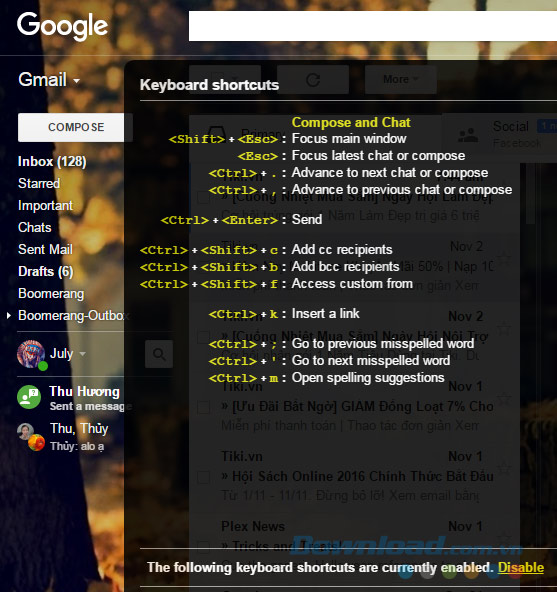Open the More dropdown in toolbar

(x=401, y=80)
